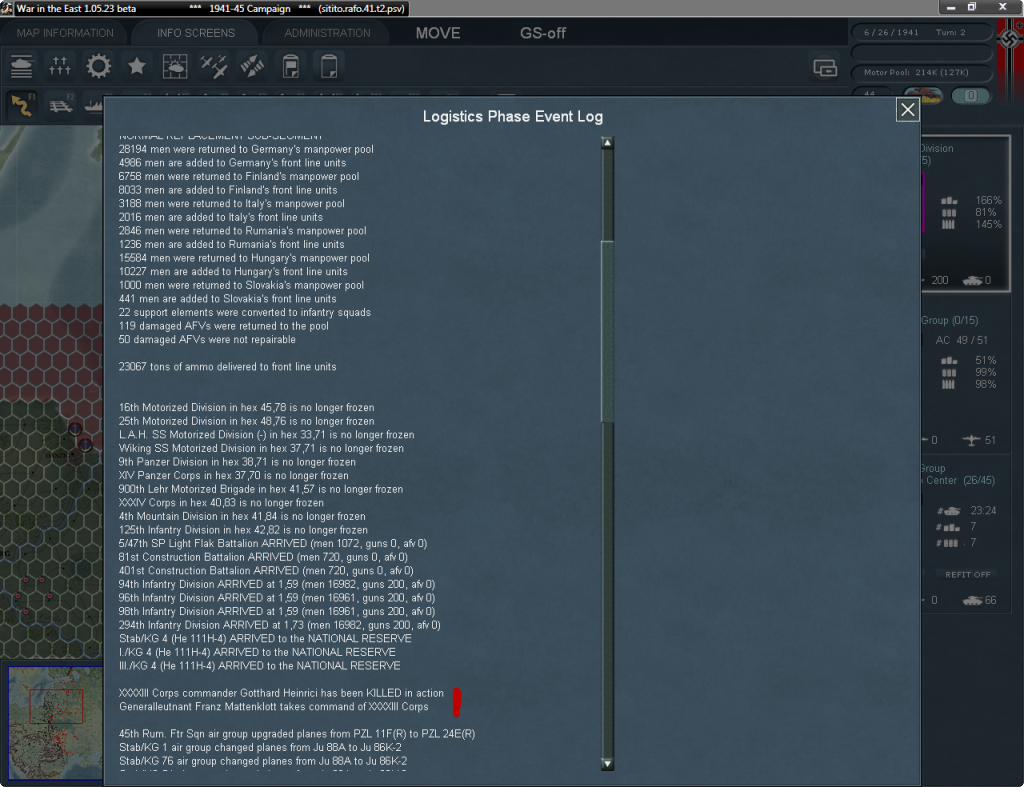Click the MOVE mode label

tap(438, 33)
